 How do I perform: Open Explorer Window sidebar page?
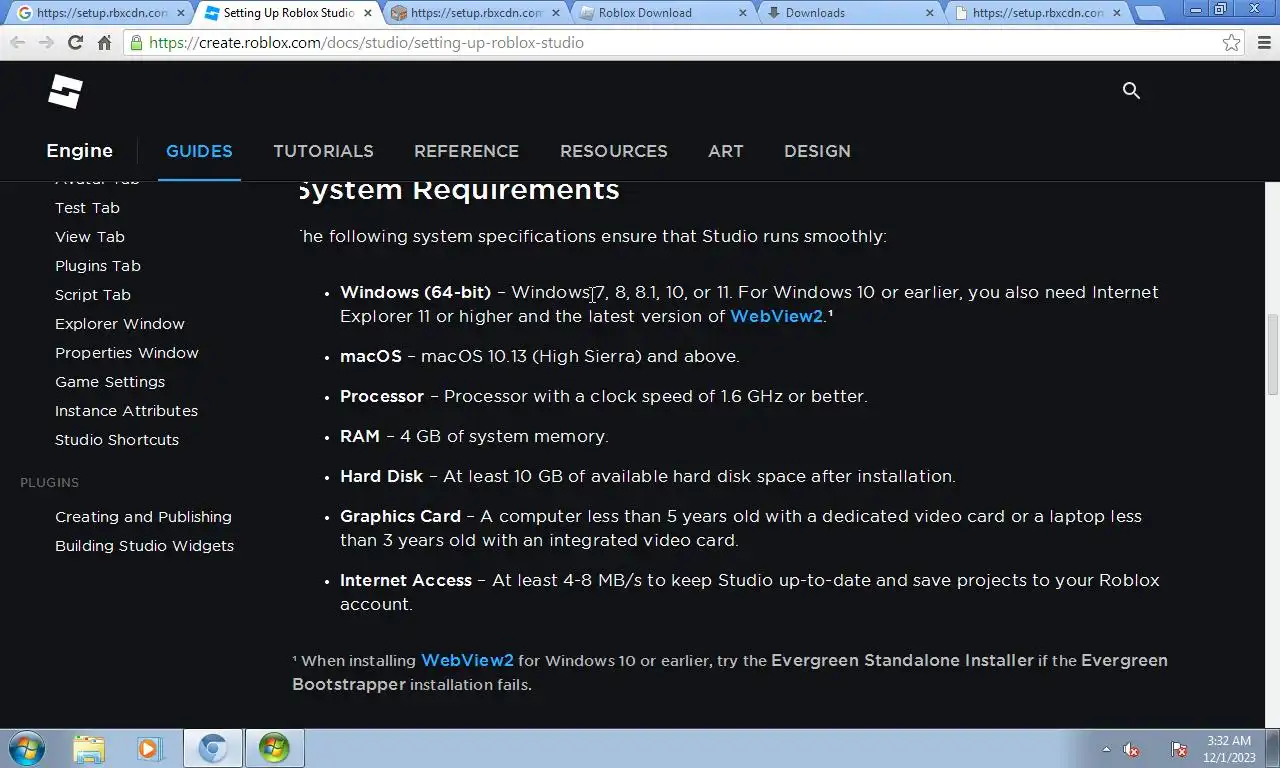click(x=120, y=324)
